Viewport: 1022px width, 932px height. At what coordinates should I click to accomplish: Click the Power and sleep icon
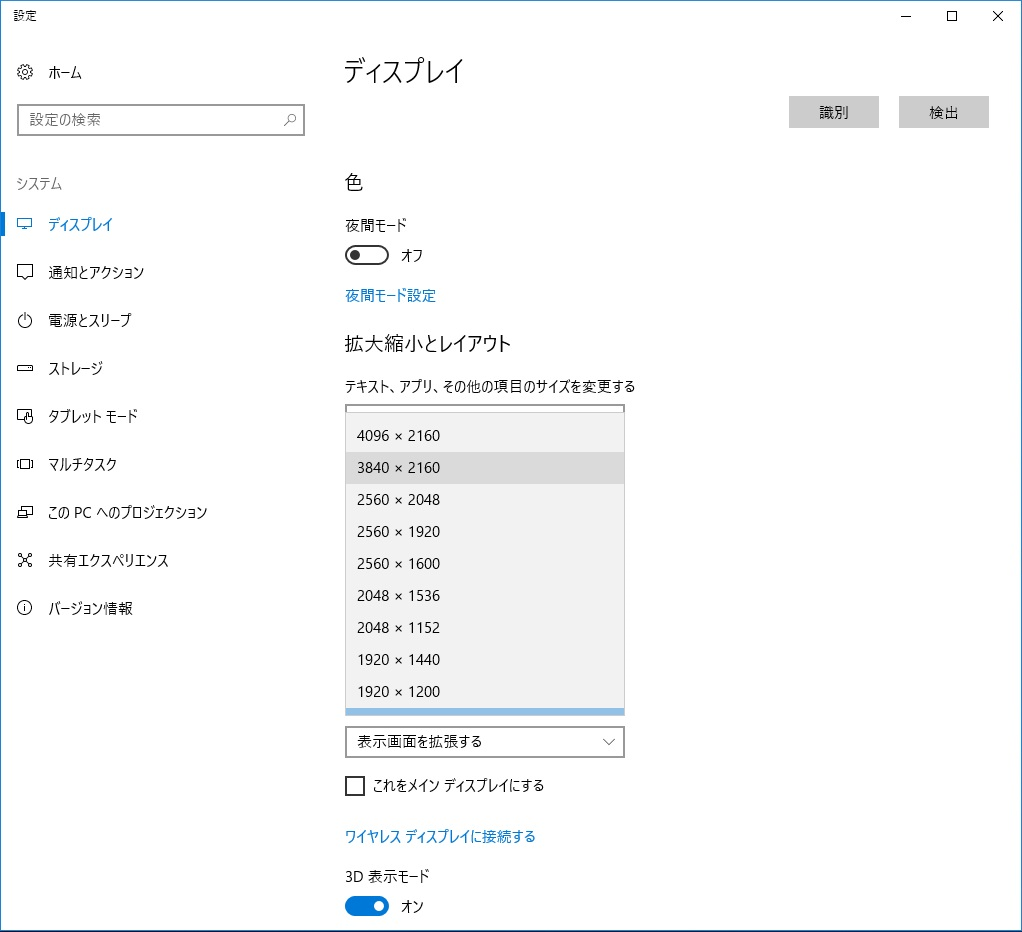point(26,321)
